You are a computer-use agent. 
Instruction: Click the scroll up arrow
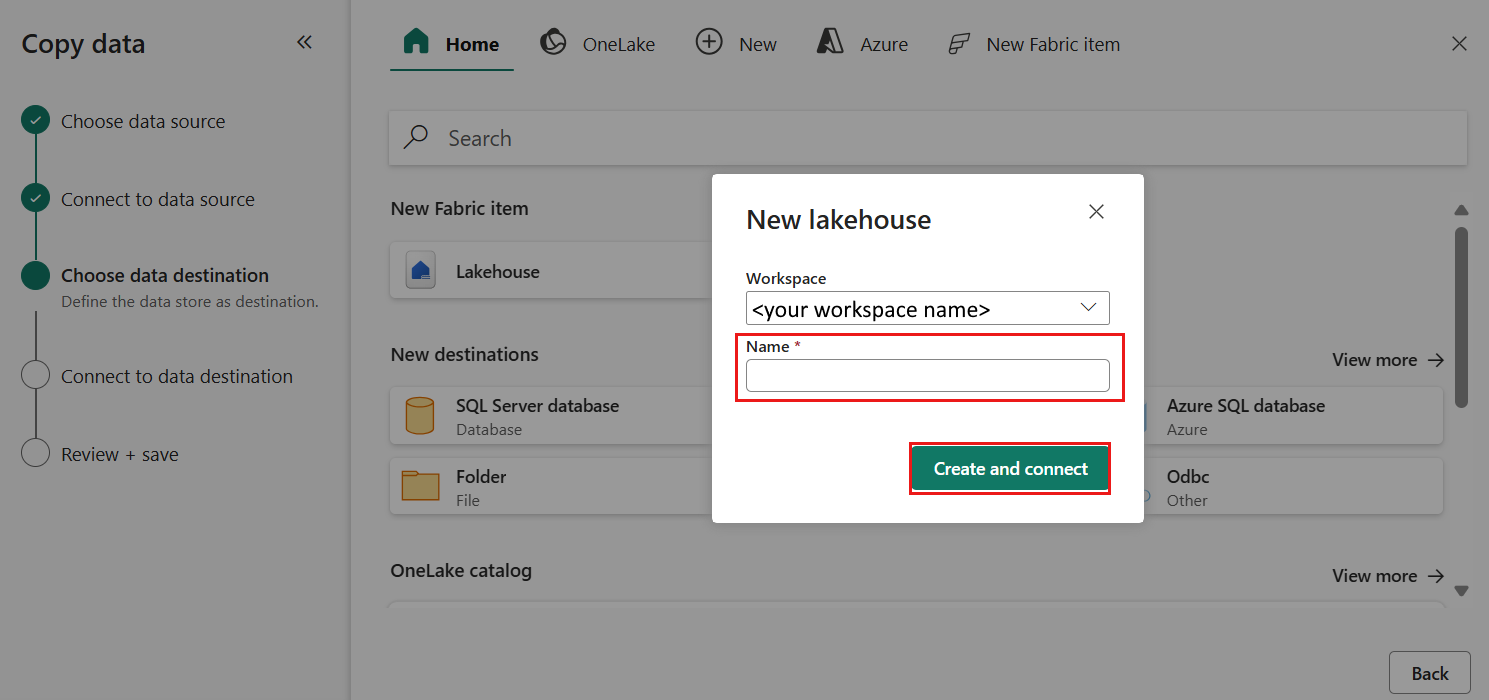click(1461, 210)
